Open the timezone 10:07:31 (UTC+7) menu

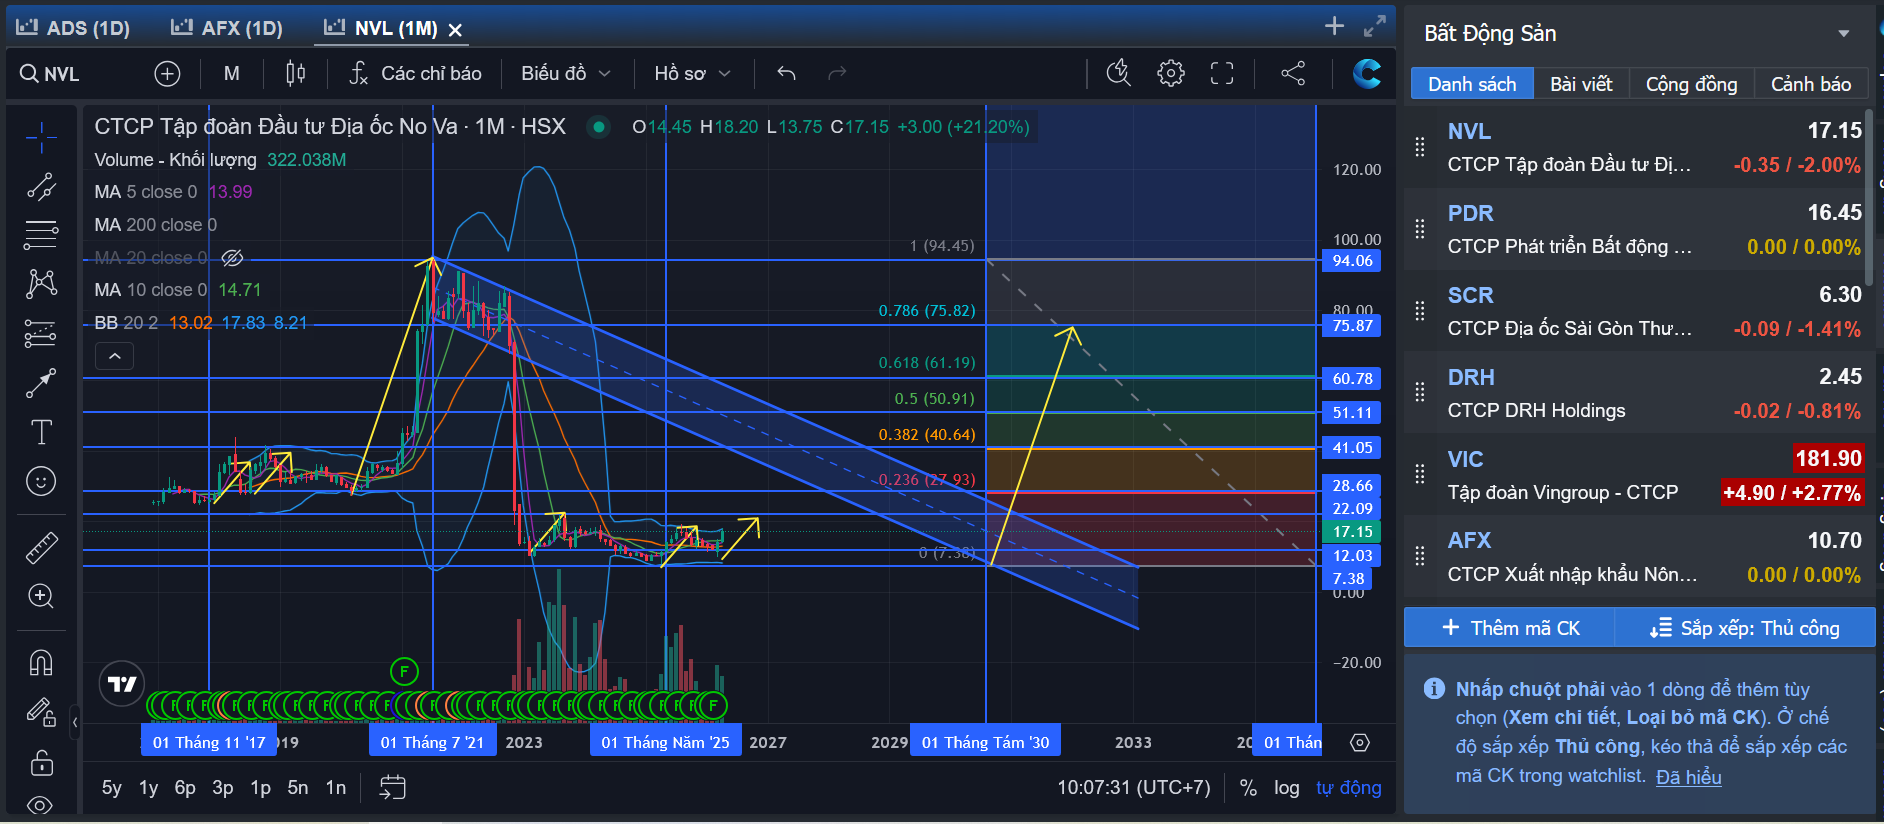1134,788
